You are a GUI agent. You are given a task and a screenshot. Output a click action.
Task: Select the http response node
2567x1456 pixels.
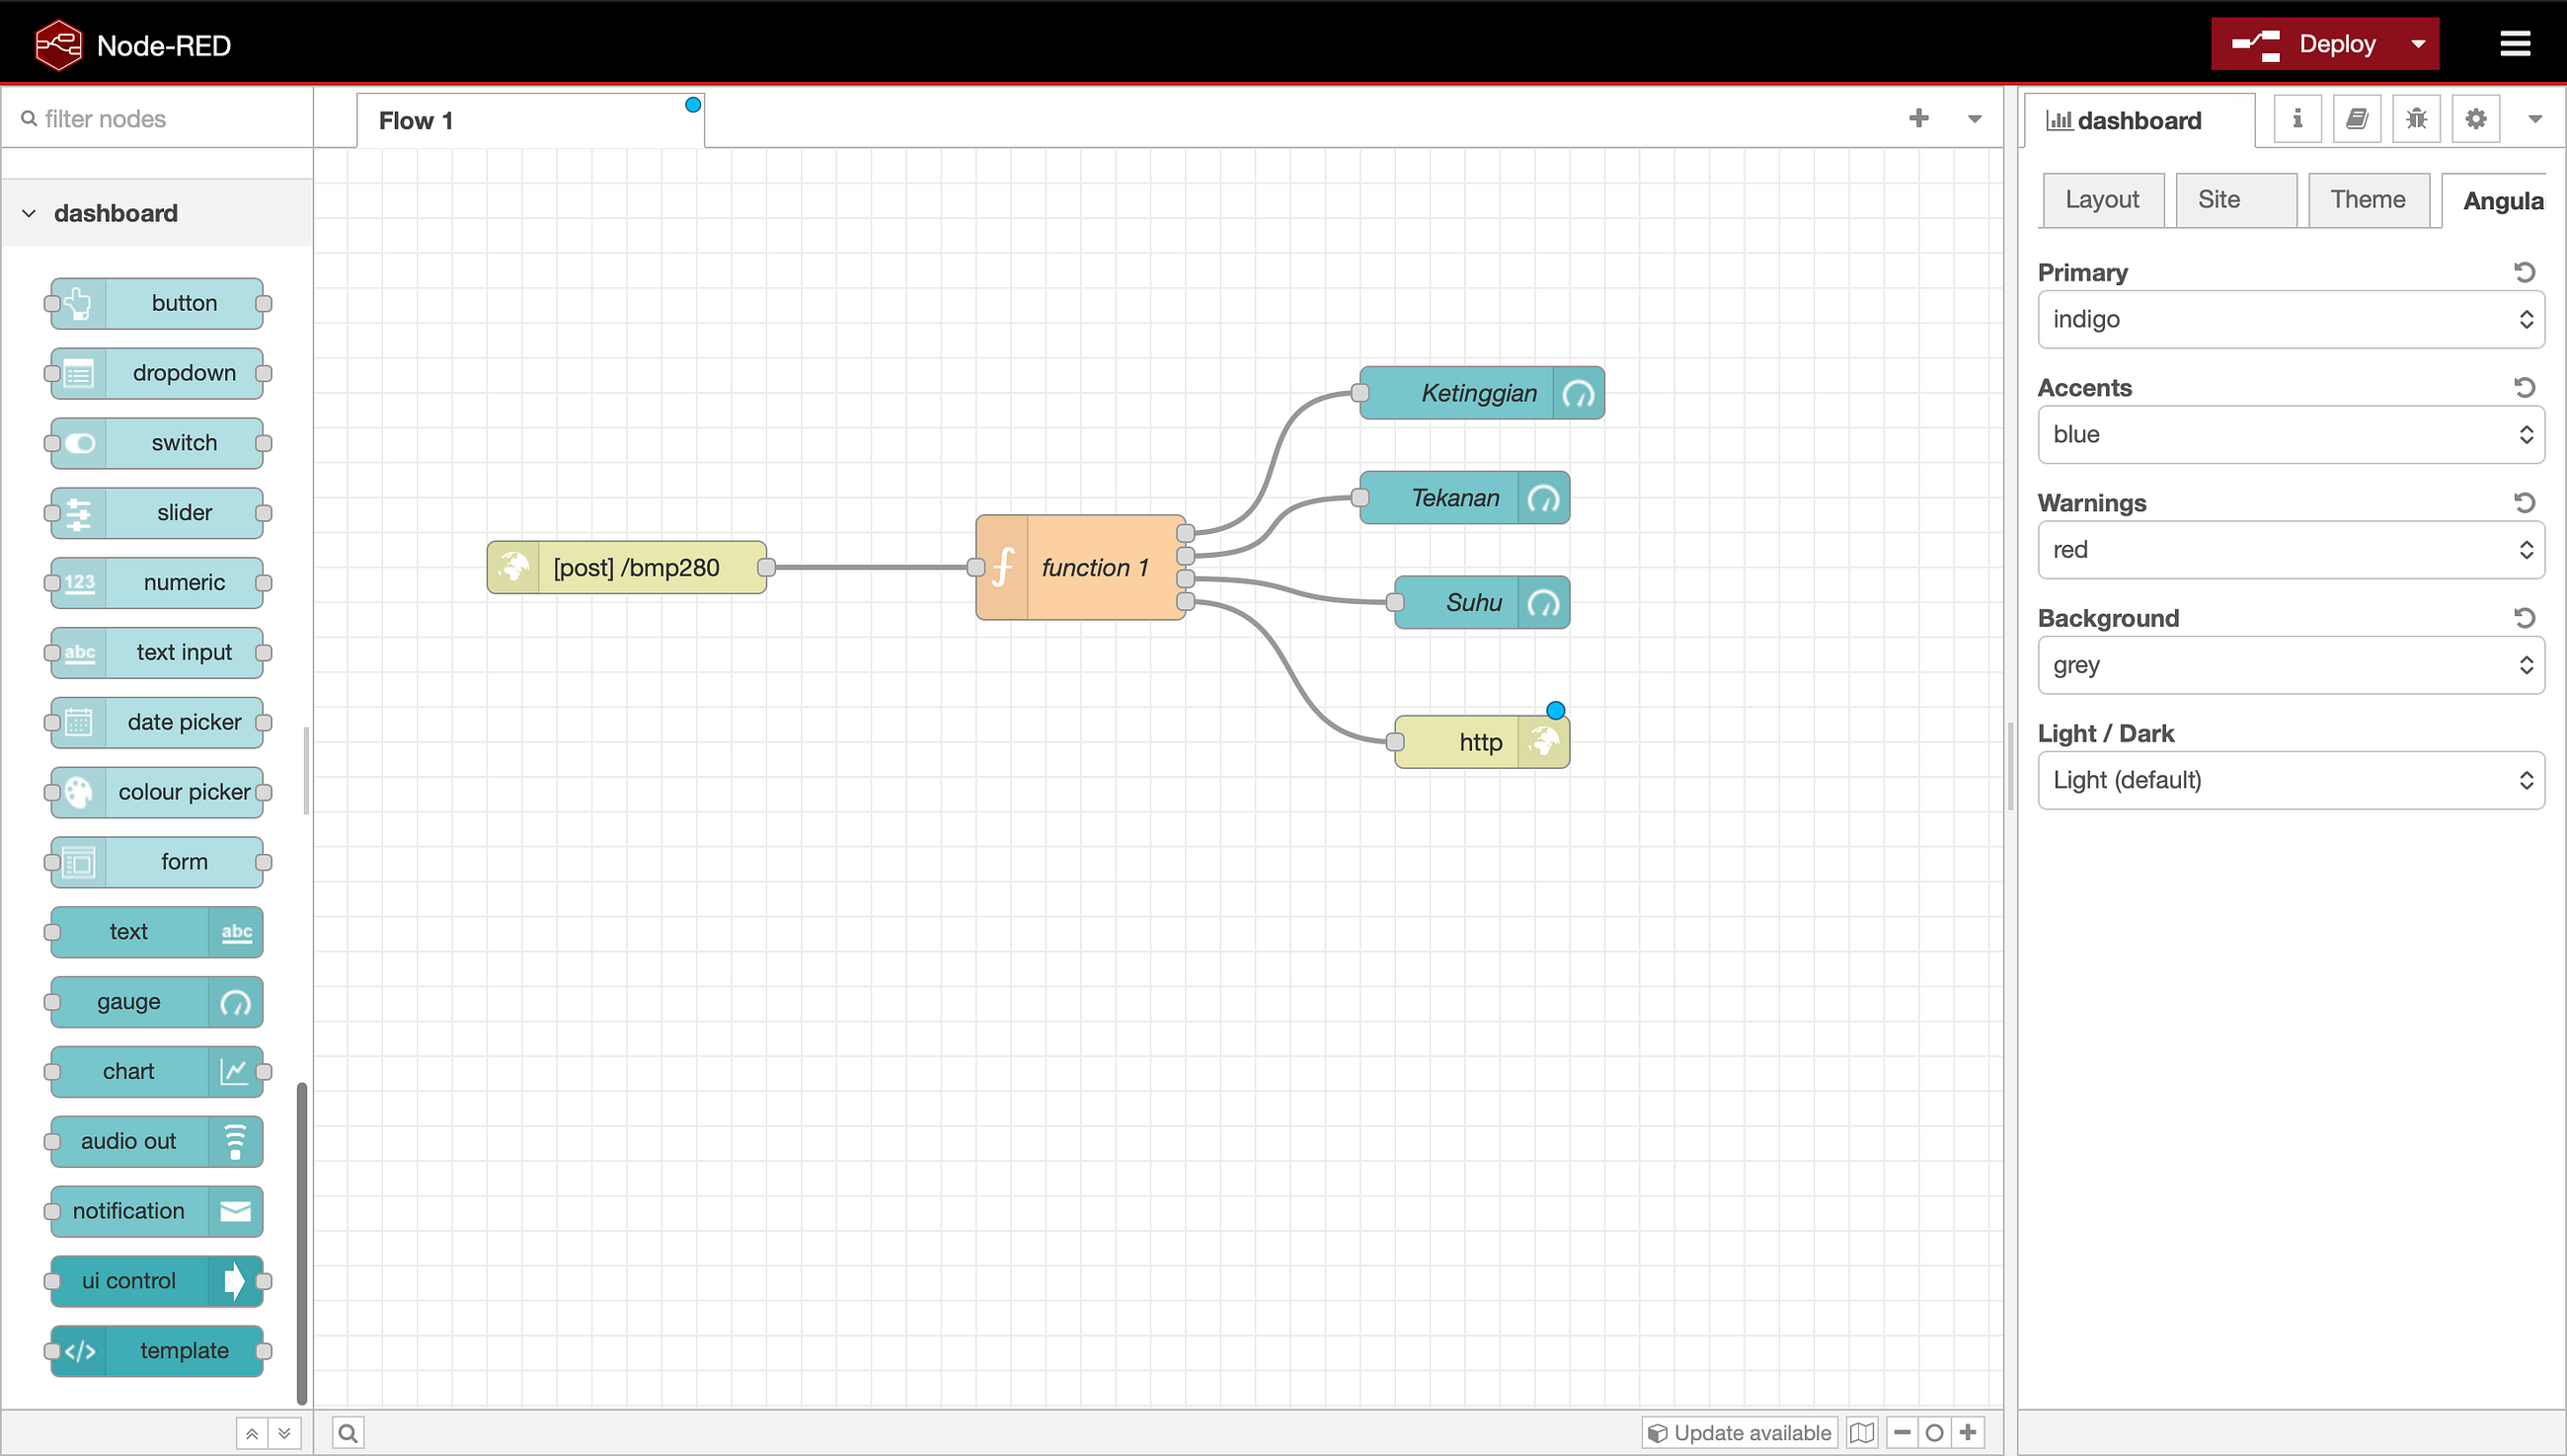pyautogui.click(x=1481, y=742)
